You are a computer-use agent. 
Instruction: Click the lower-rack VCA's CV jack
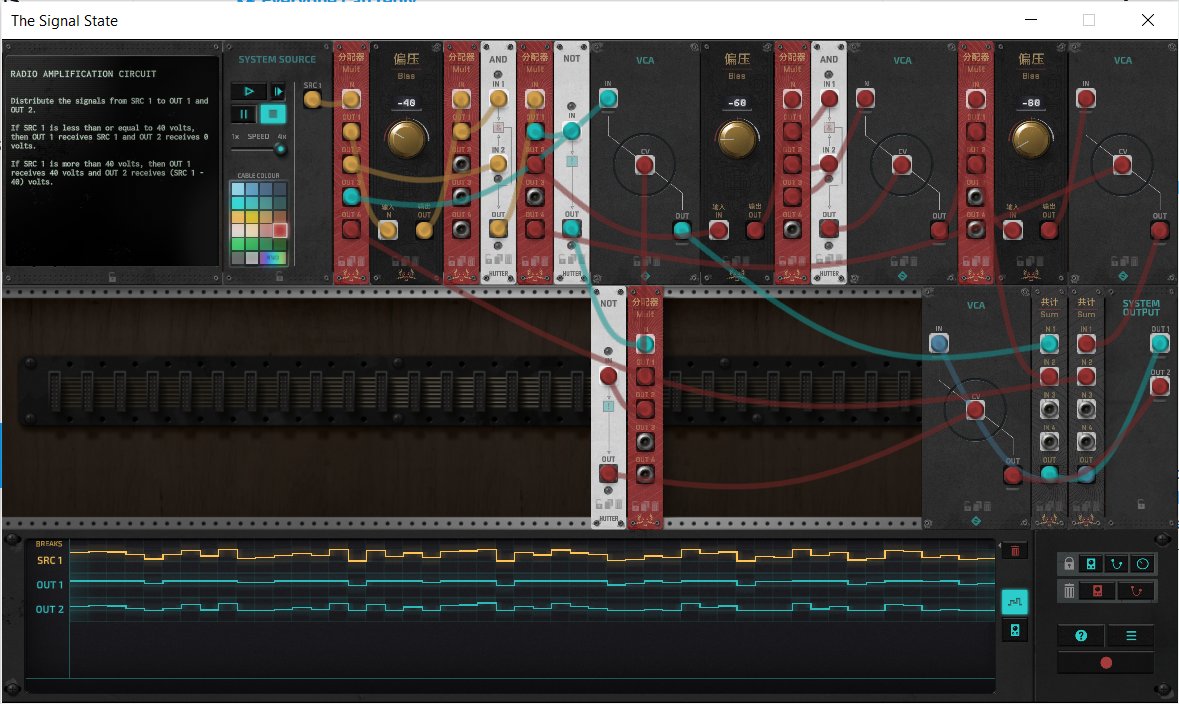tap(975, 410)
